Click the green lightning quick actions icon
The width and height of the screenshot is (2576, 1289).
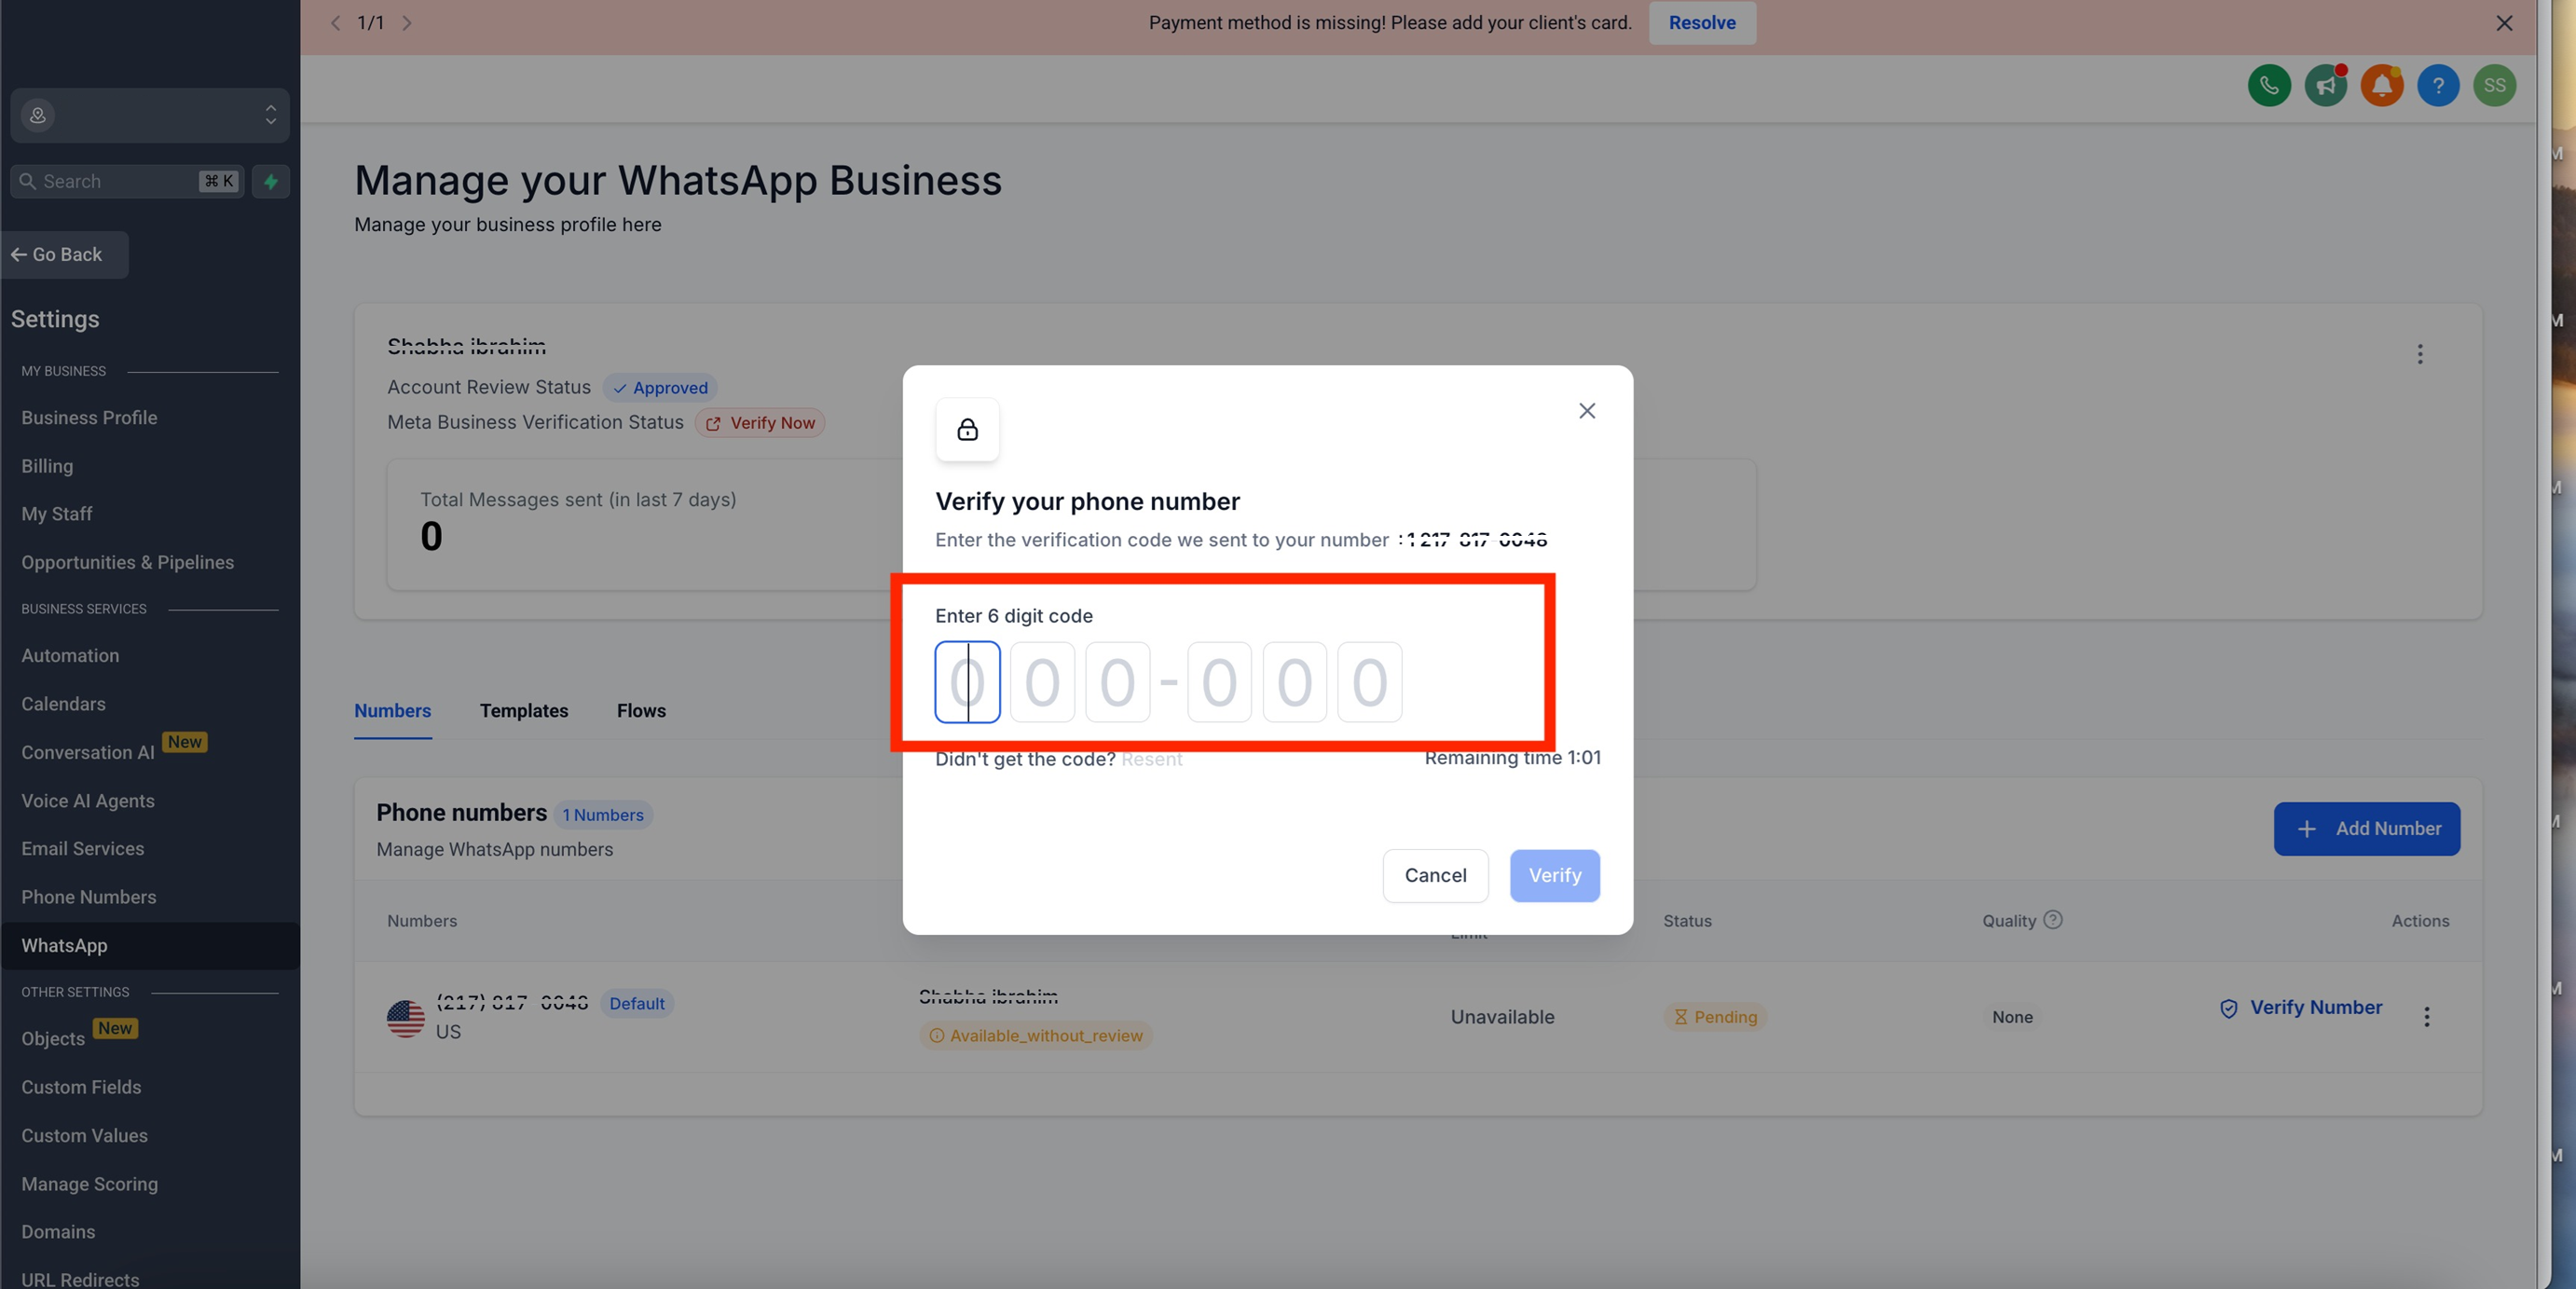[270, 181]
